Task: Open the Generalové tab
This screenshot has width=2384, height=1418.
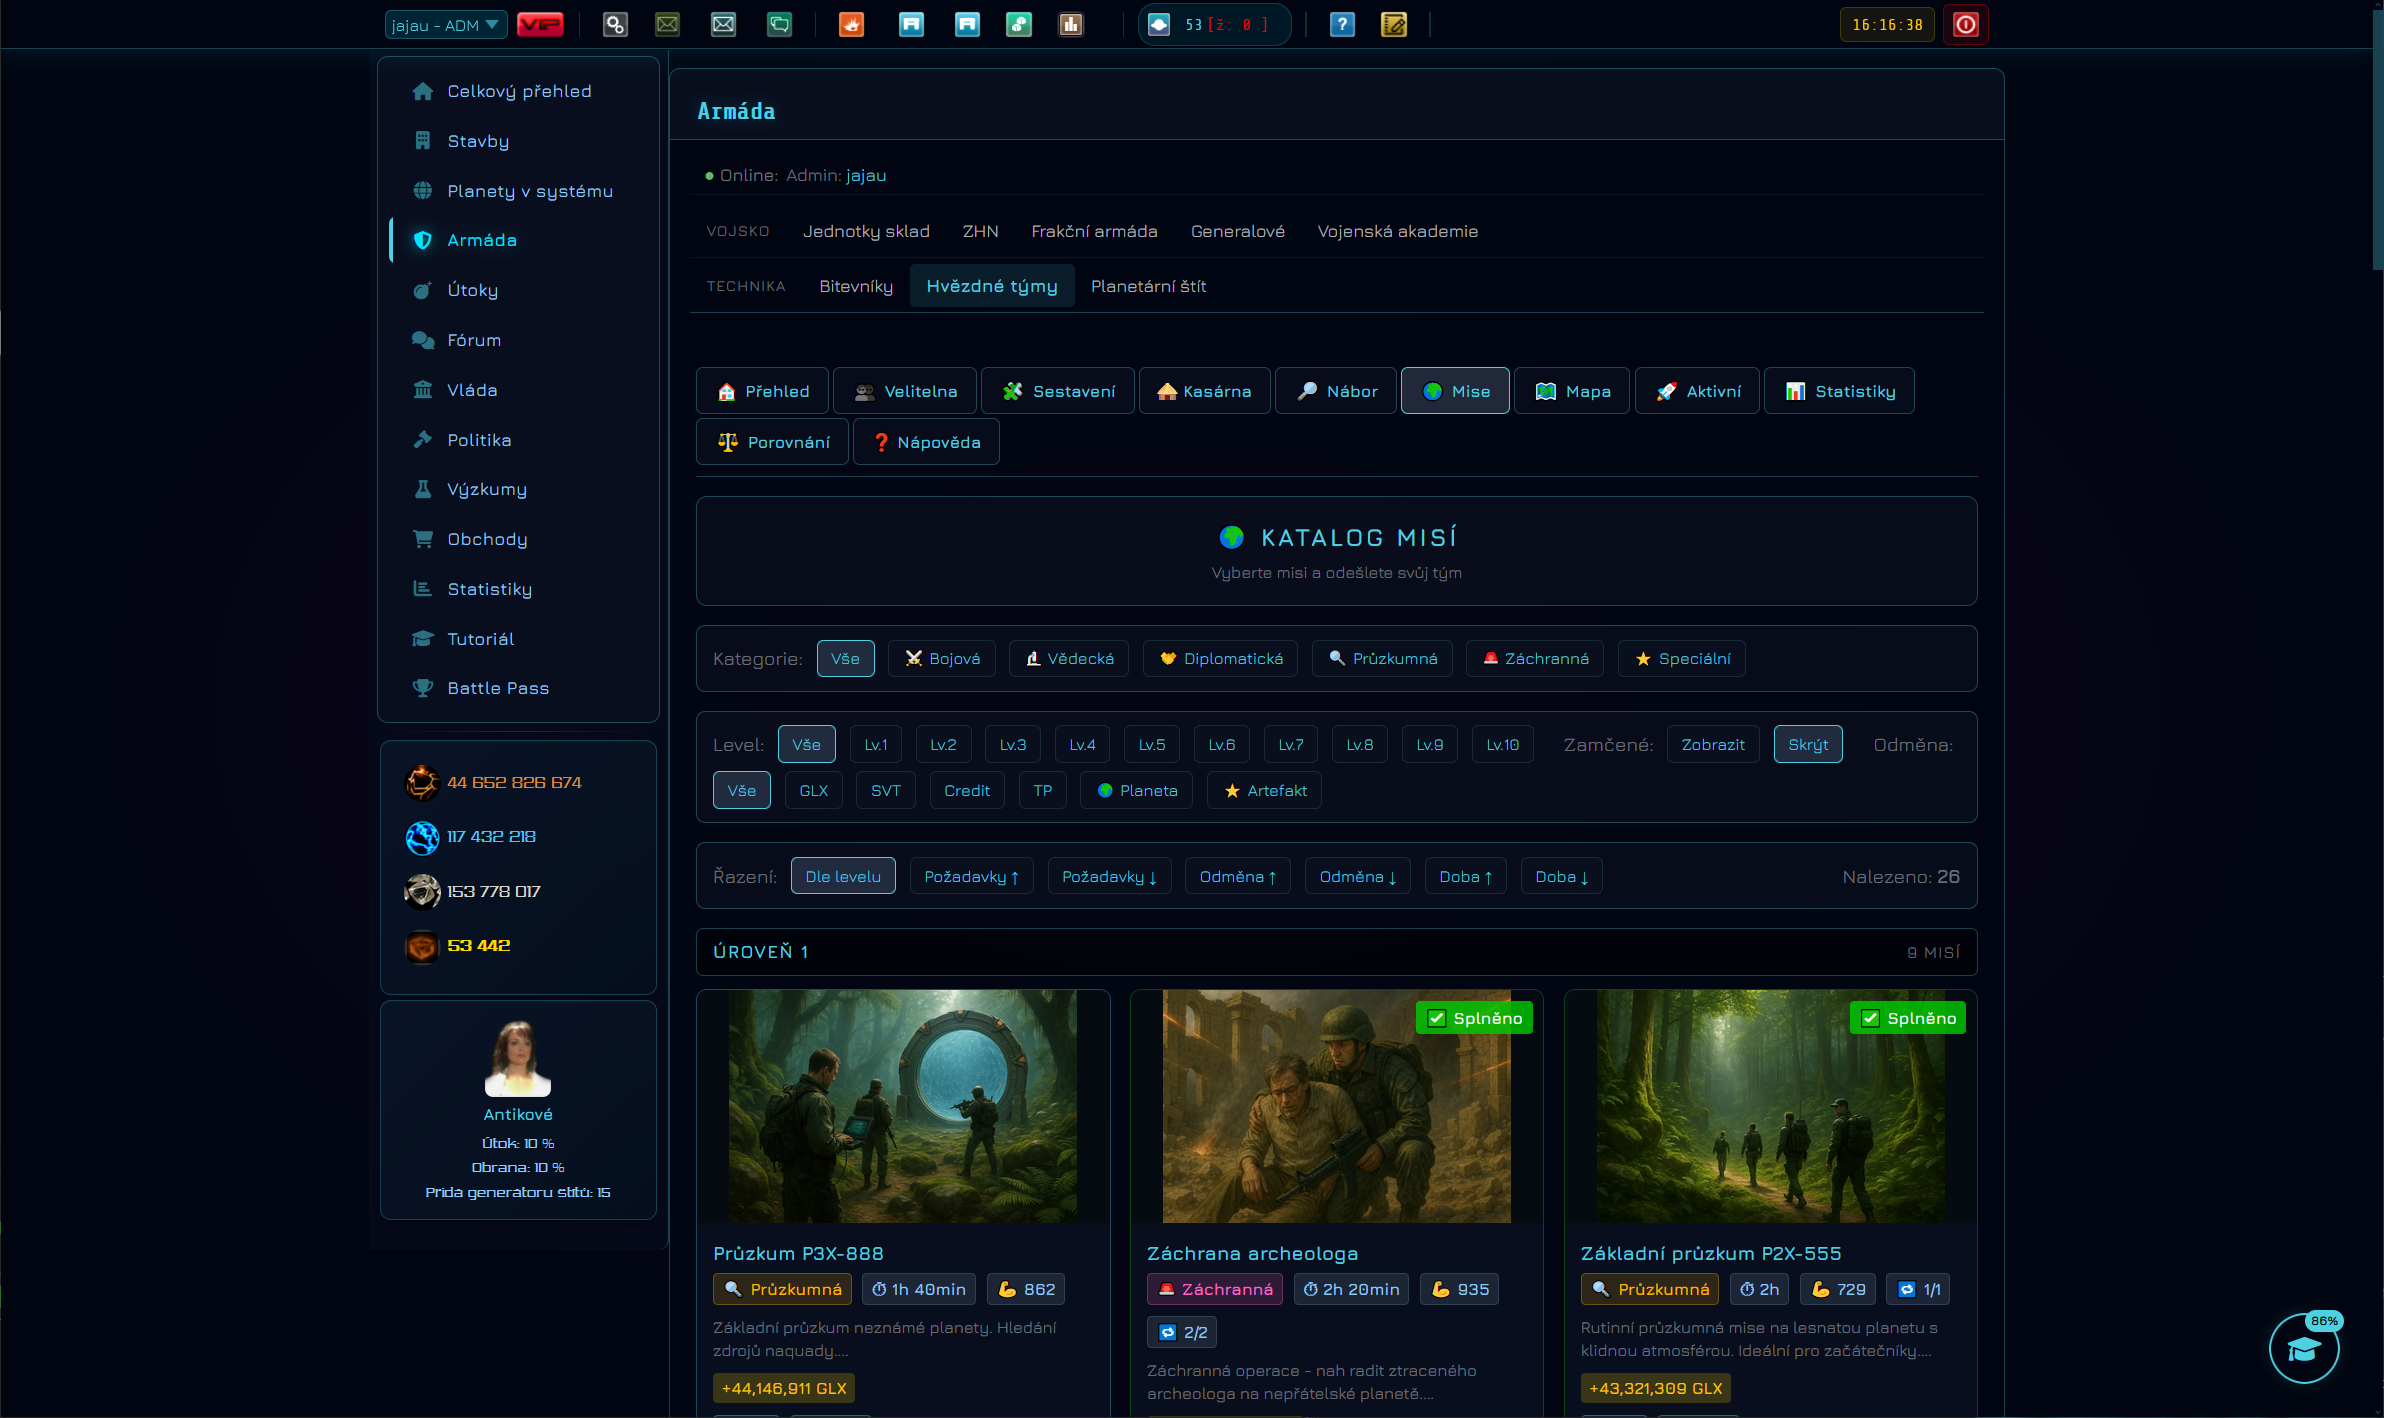Action: click(x=1237, y=231)
